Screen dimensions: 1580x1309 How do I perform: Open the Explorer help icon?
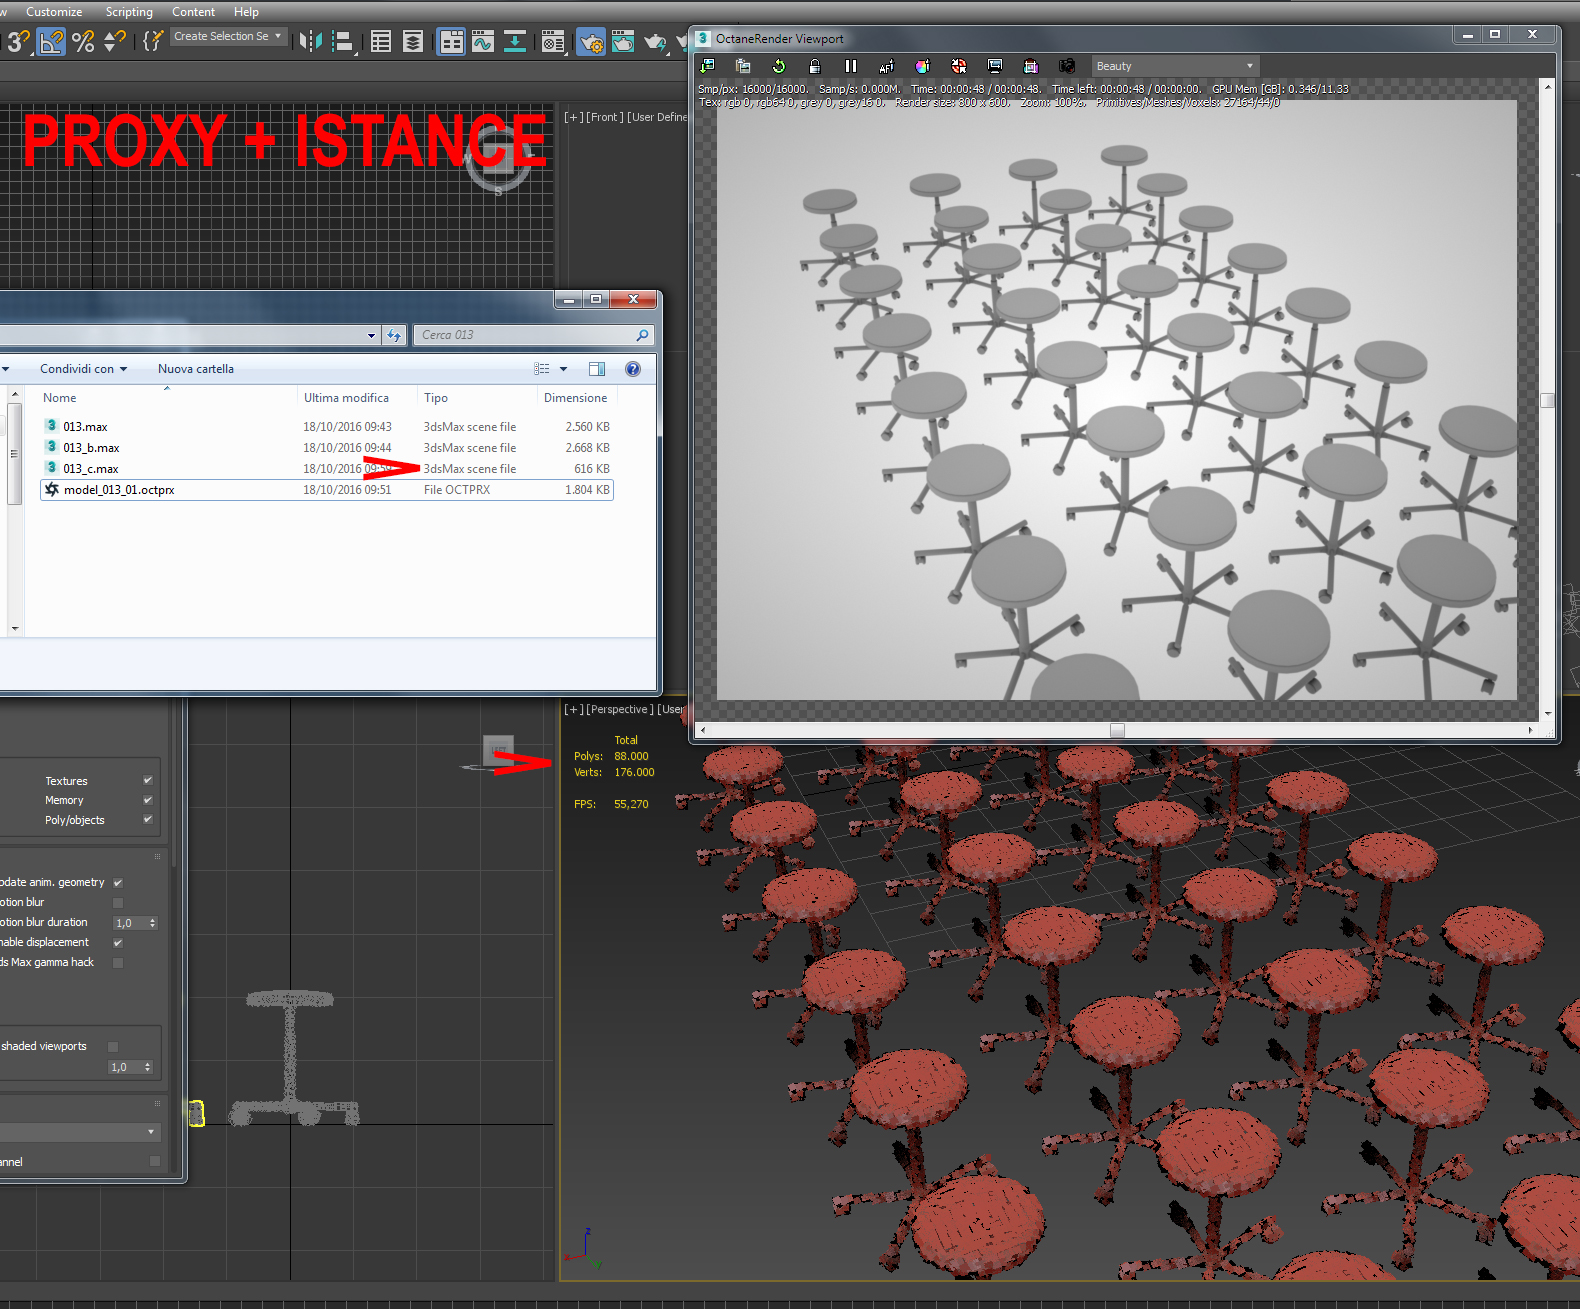pos(633,369)
